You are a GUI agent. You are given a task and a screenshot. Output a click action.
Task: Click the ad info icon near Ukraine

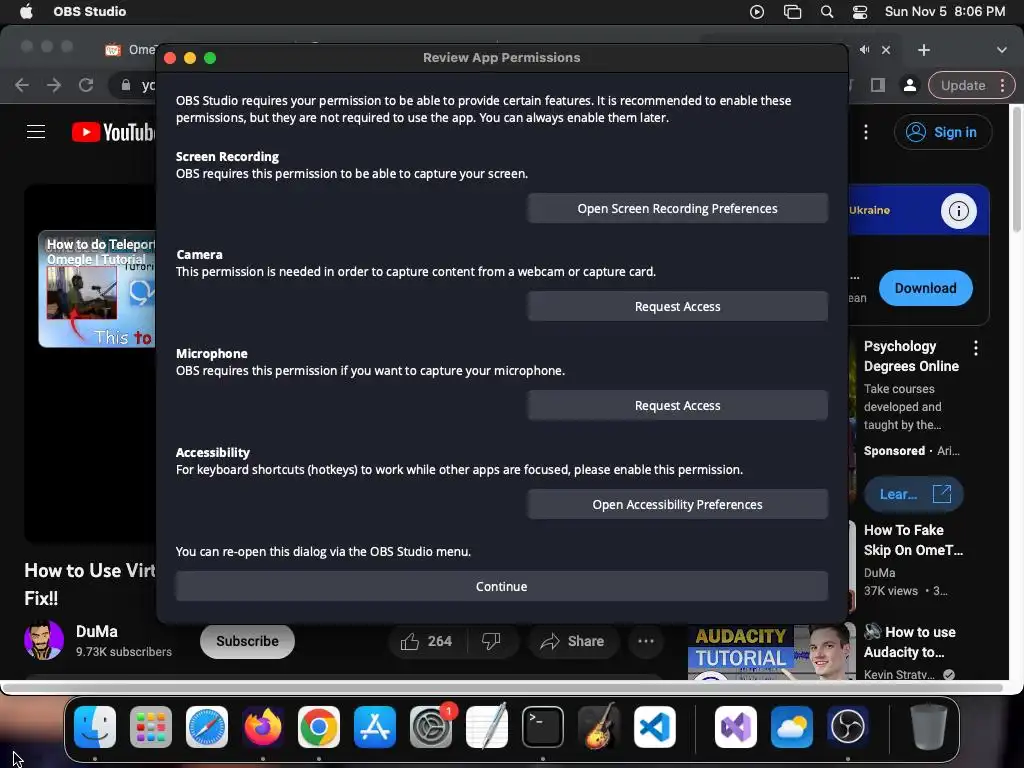tap(958, 211)
